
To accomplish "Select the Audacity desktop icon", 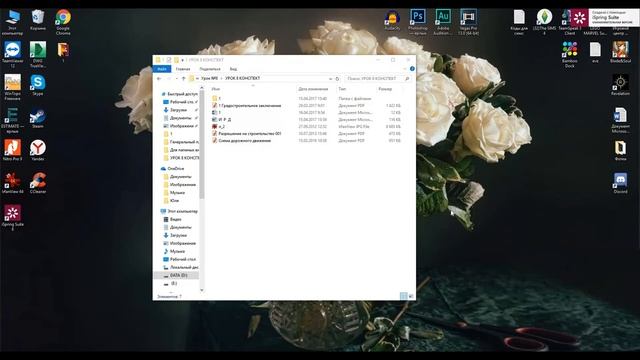I will [392, 20].
